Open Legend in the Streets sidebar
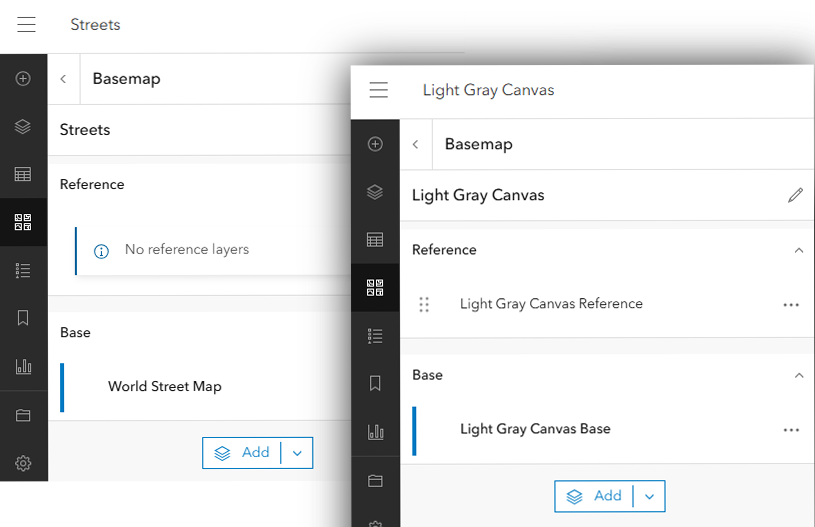Viewport: 815px width, 527px height. tap(23, 271)
